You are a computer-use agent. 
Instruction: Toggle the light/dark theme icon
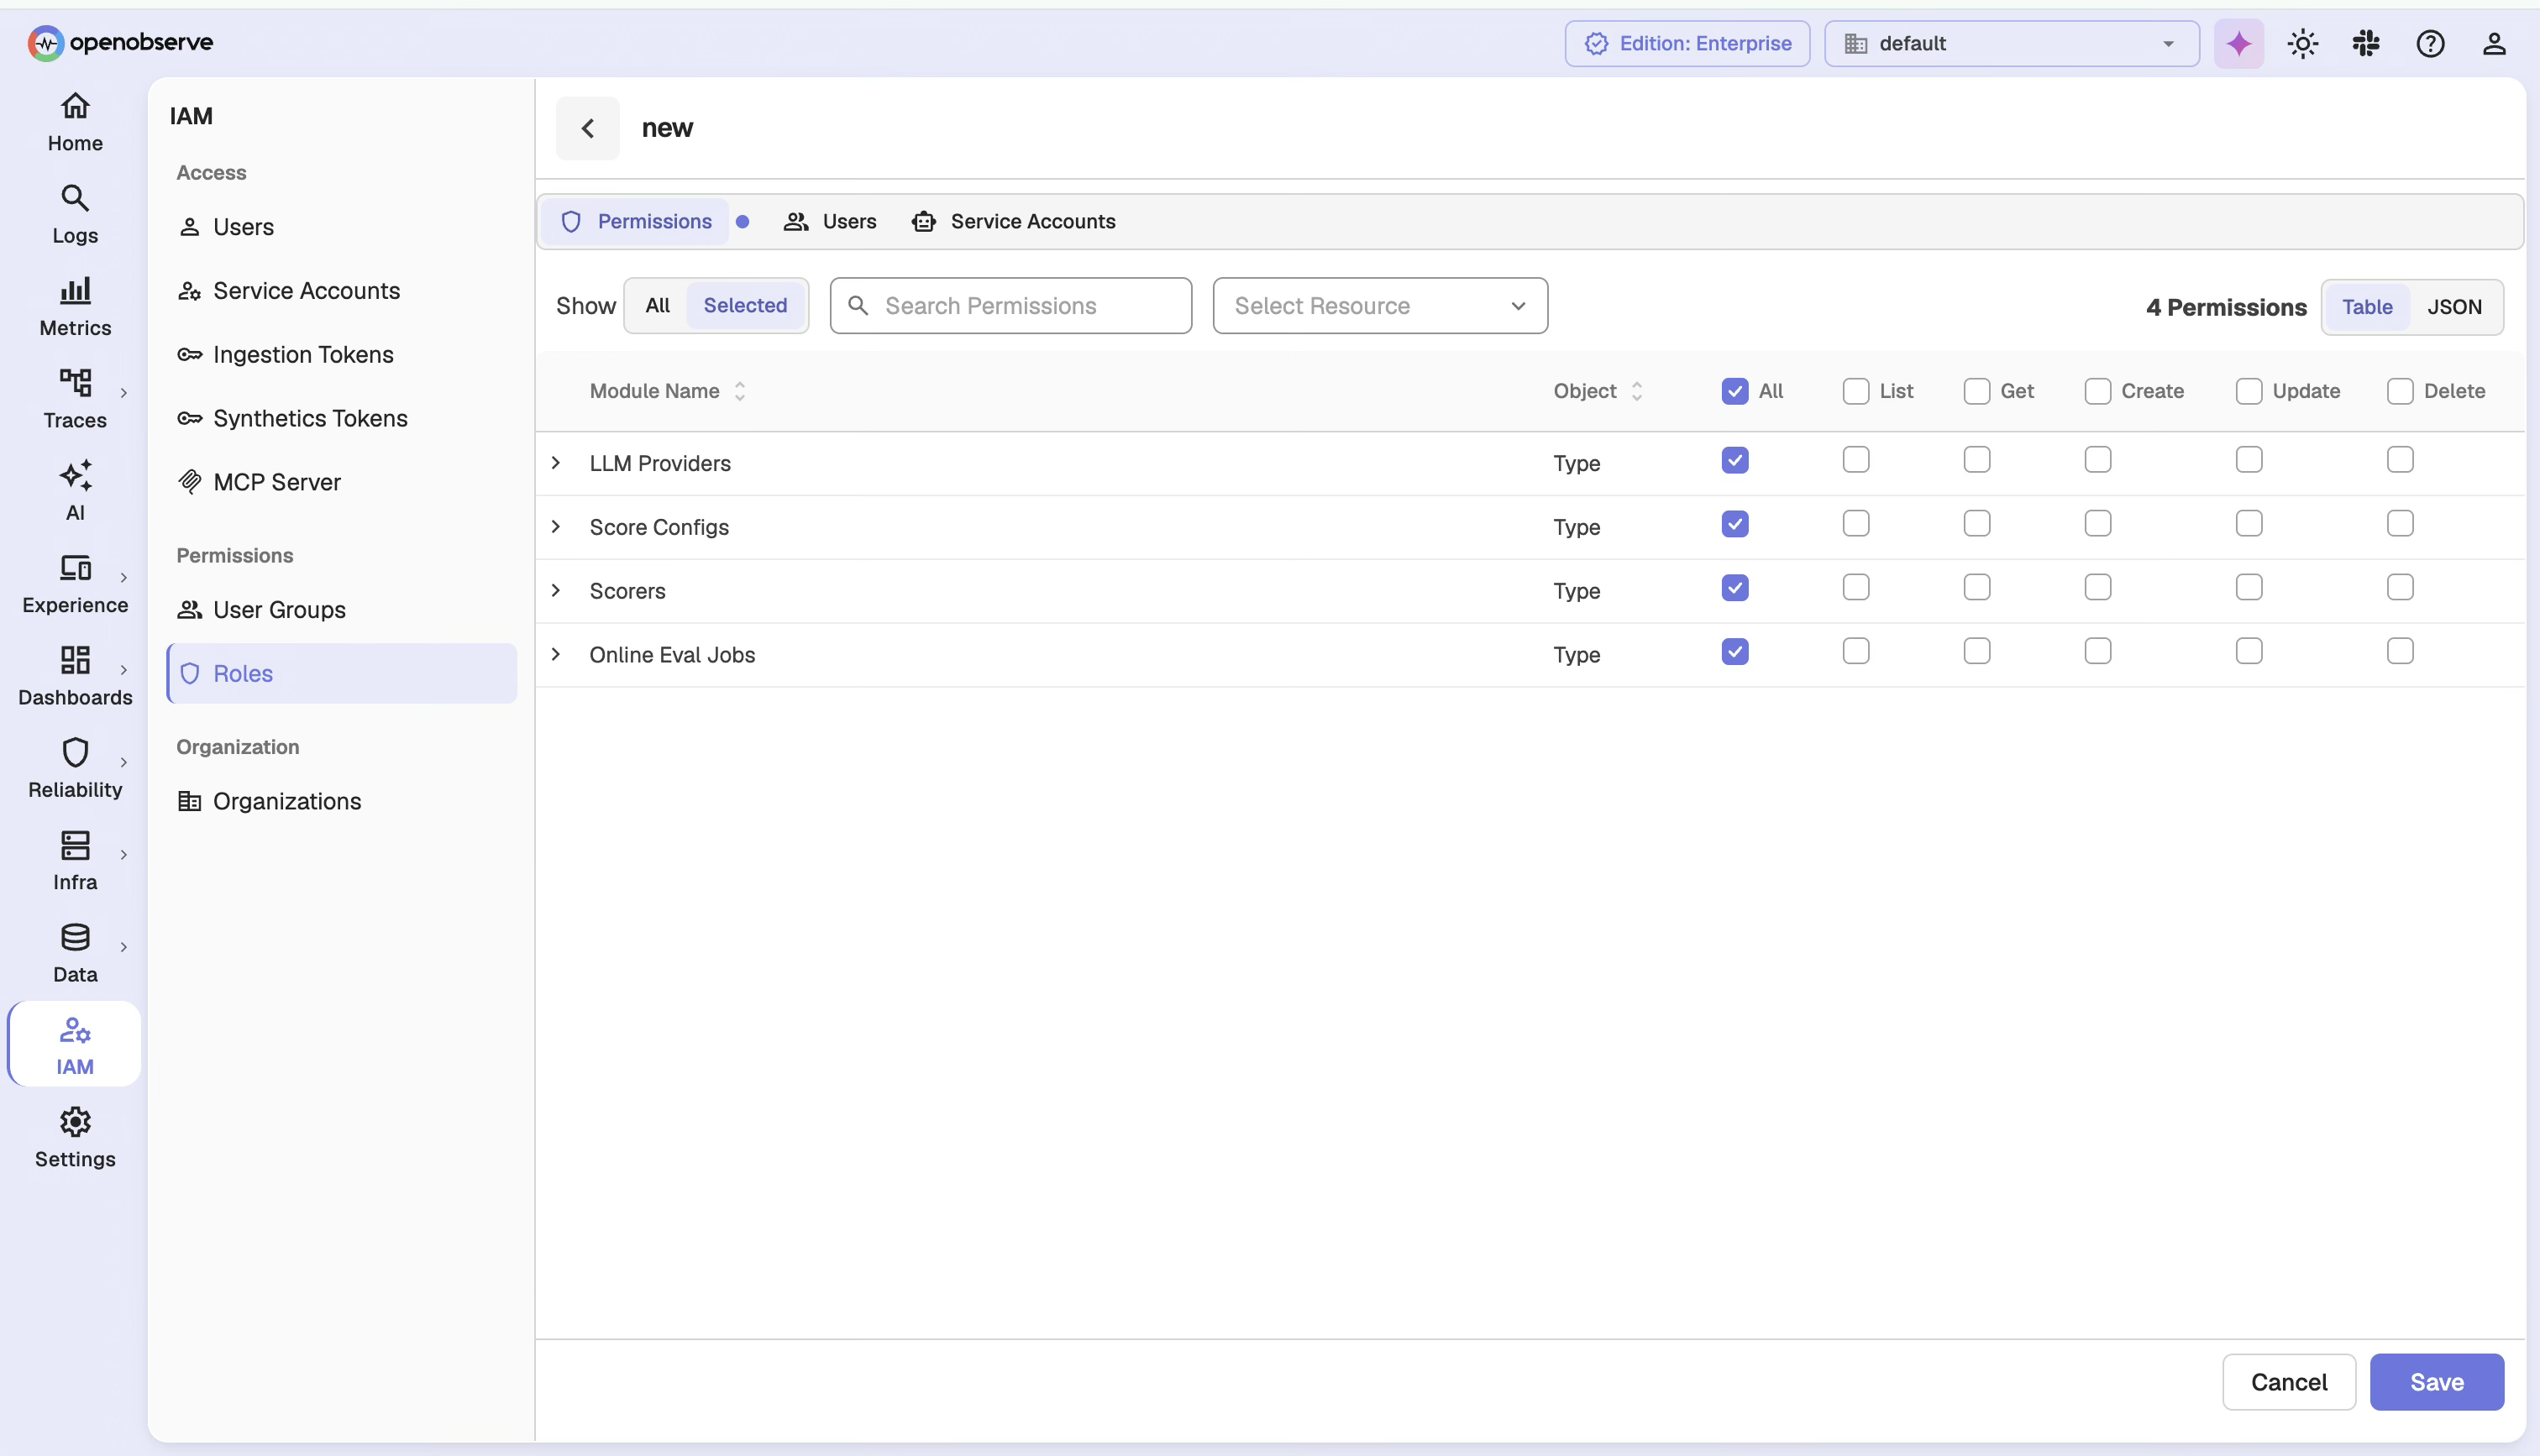click(x=2303, y=44)
